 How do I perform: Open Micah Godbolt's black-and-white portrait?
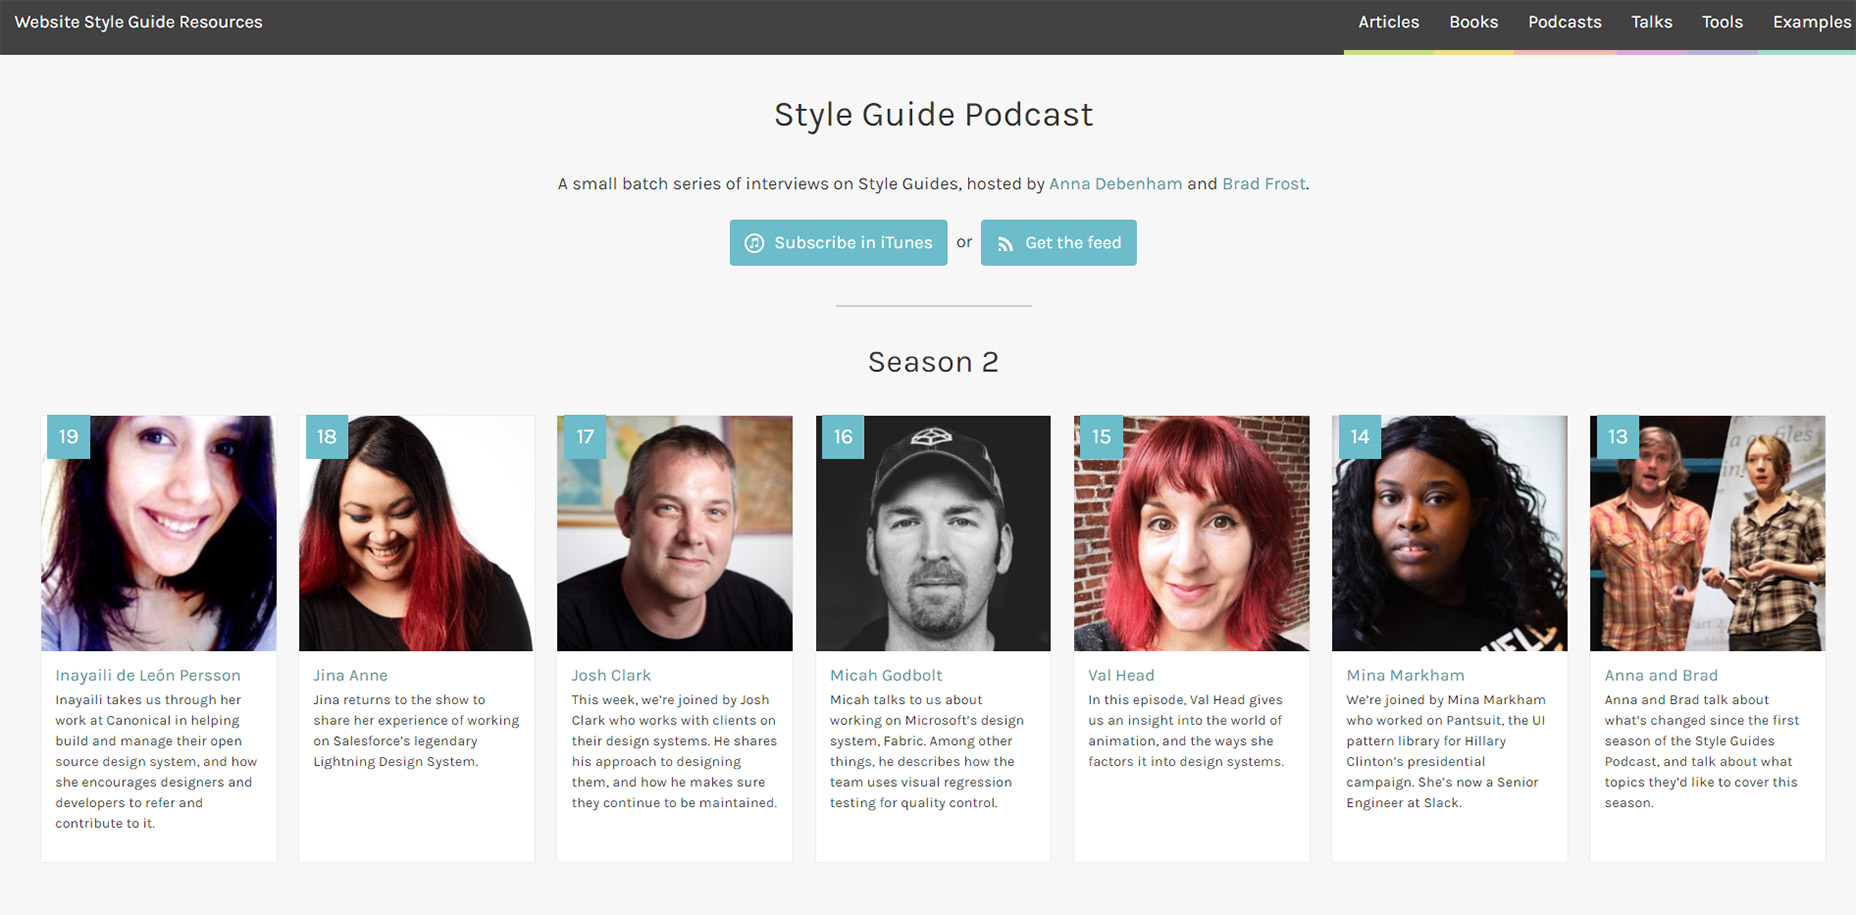click(933, 533)
